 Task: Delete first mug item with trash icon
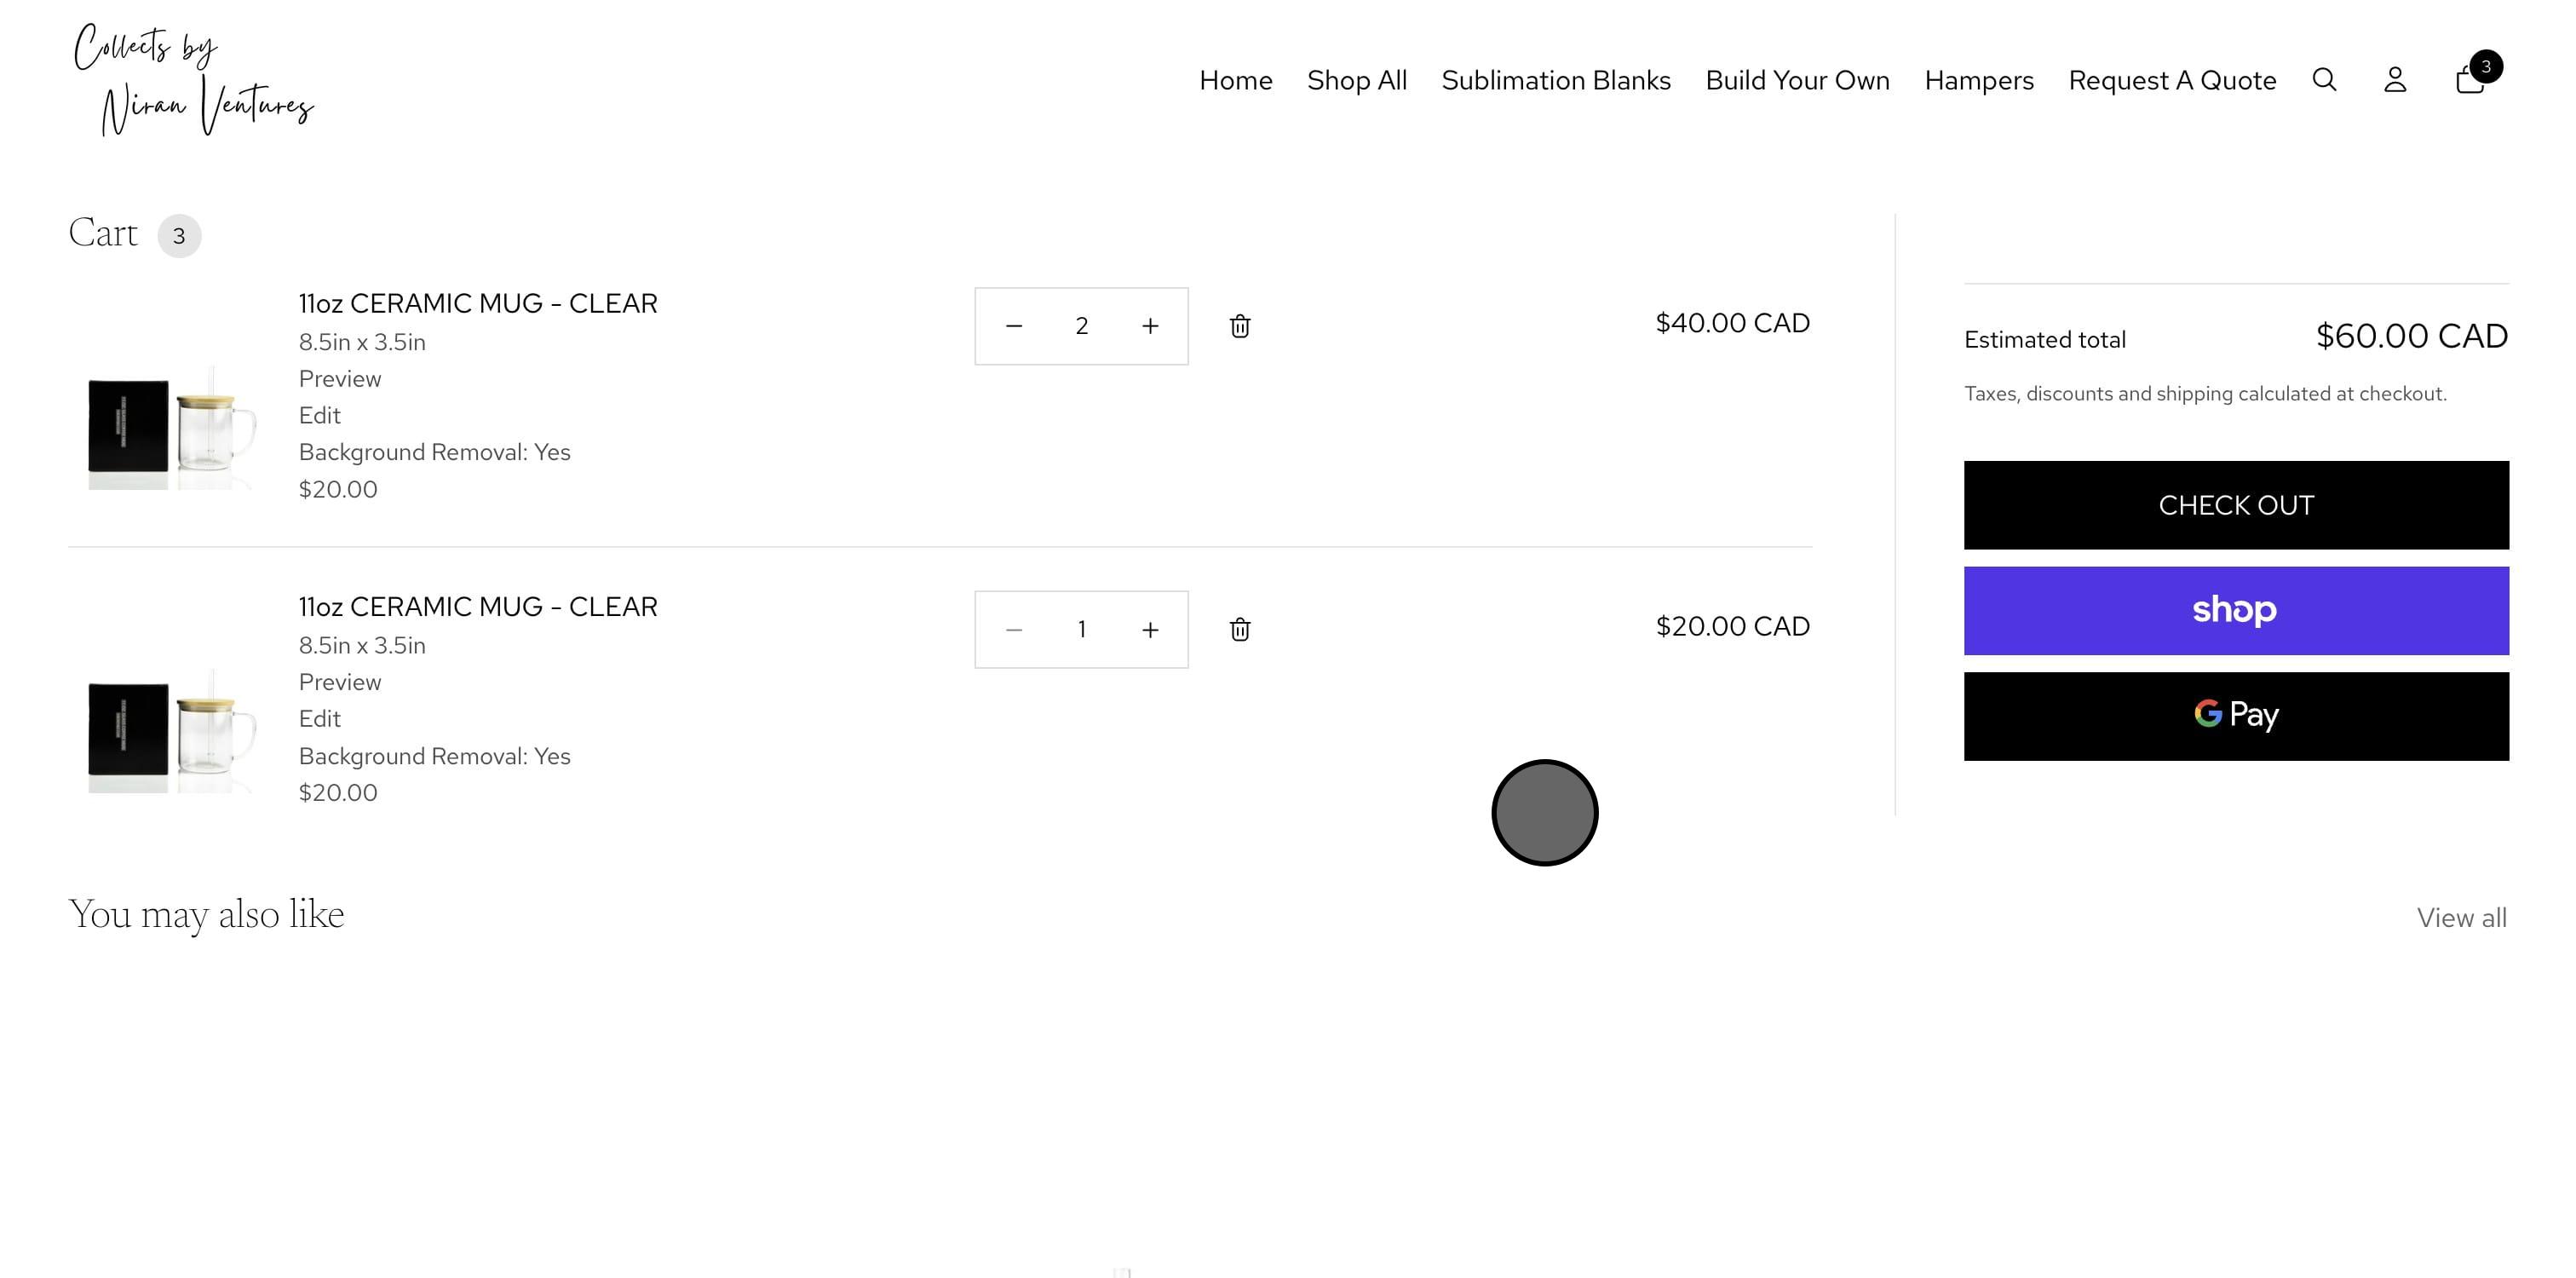click(x=1240, y=326)
